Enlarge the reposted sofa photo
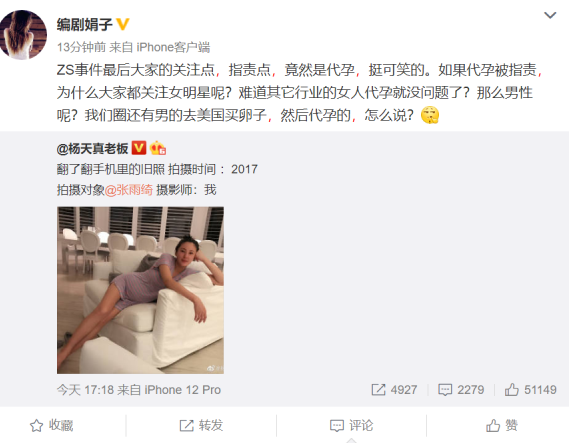Image resolution: width=569 pixels, height=443 pixels. (140, 290)
